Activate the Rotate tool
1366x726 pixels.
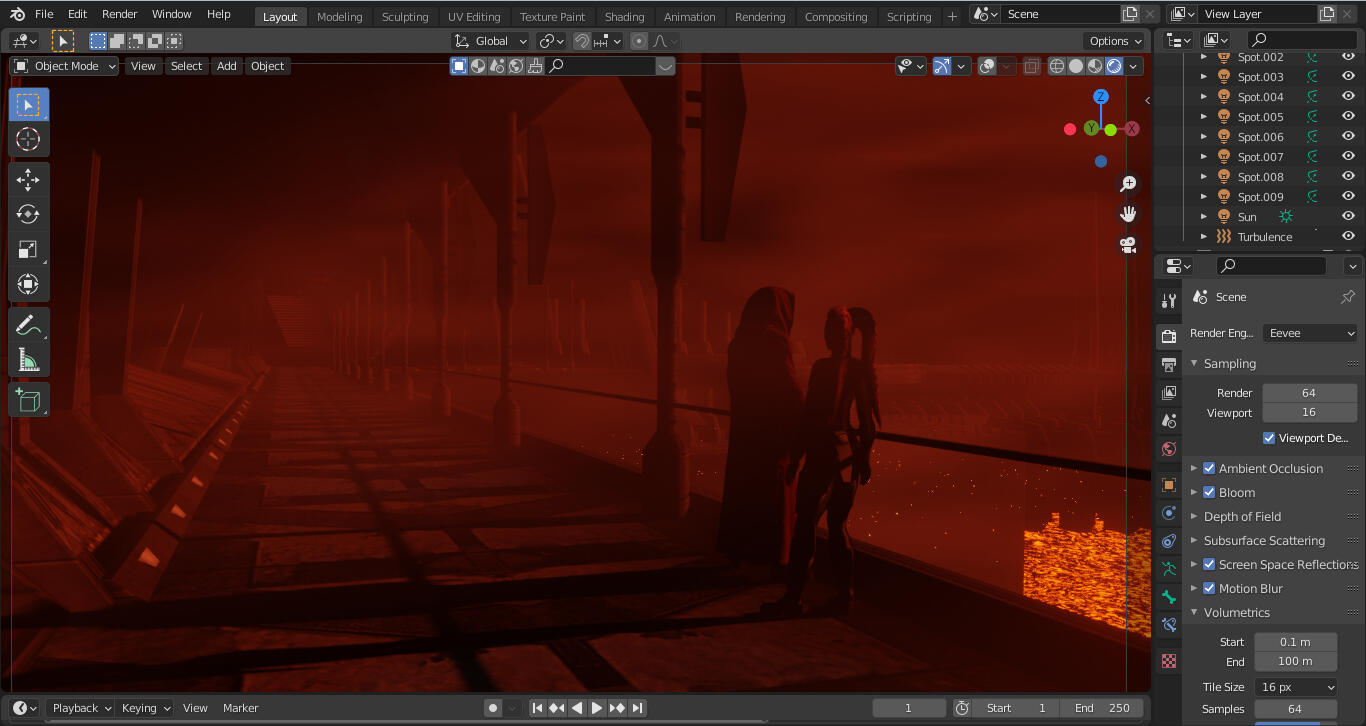pos(28,214)
